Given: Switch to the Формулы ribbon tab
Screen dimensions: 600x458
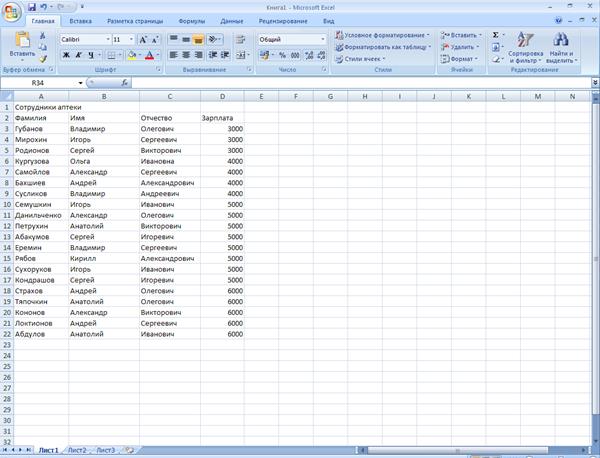Looking at the screenshot, I should pos(191,20).
